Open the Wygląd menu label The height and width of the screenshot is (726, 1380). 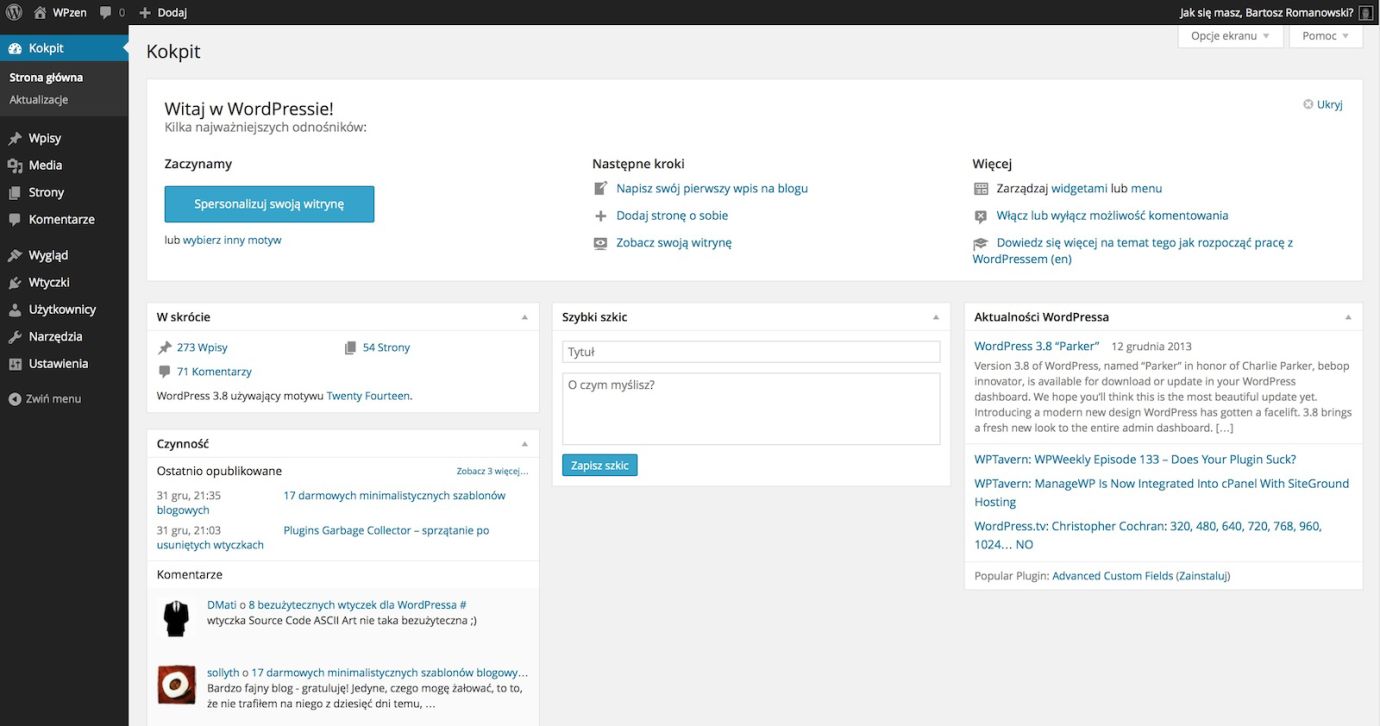tap(49, 255)
